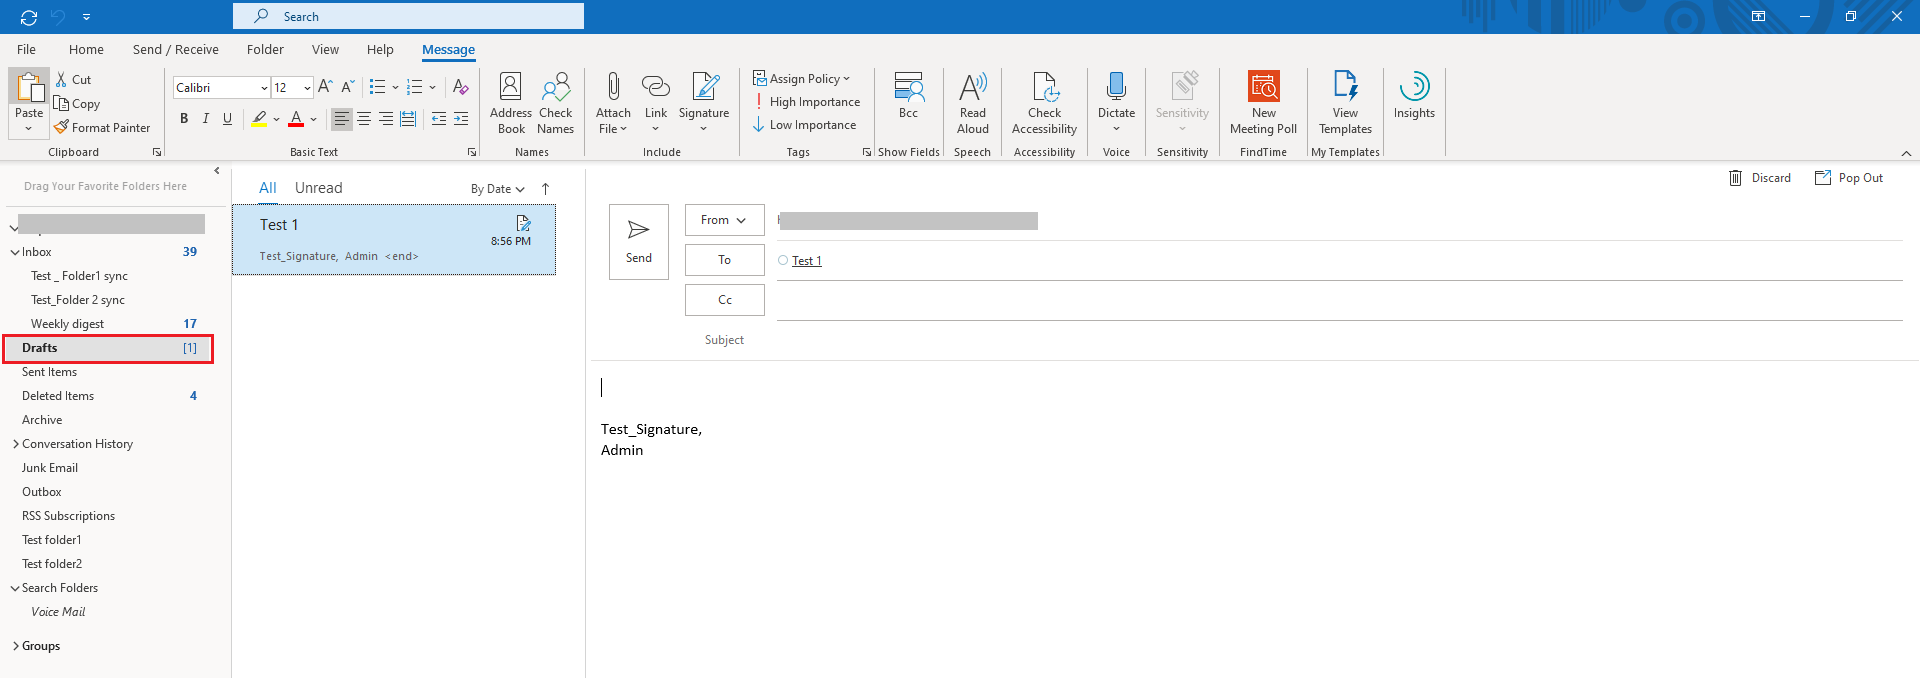This screenshot has width=1920, height=678.
Task: Open Assign Policy dropdown
Action: (802, 78)
